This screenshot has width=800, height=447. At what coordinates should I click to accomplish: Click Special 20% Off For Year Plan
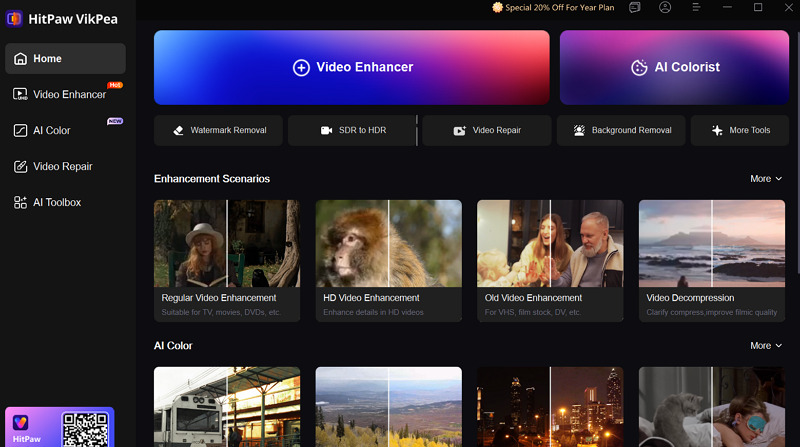coord(553,8)
